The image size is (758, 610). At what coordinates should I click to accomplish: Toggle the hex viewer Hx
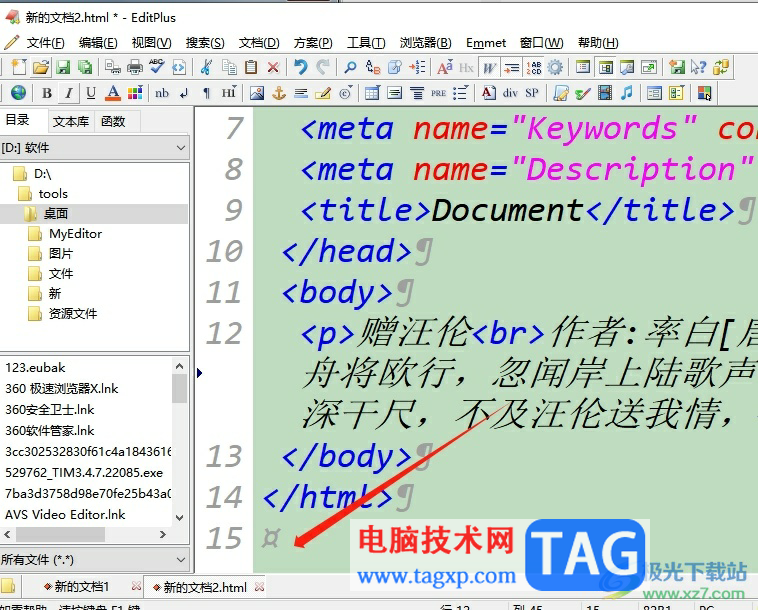coord(466,67)
